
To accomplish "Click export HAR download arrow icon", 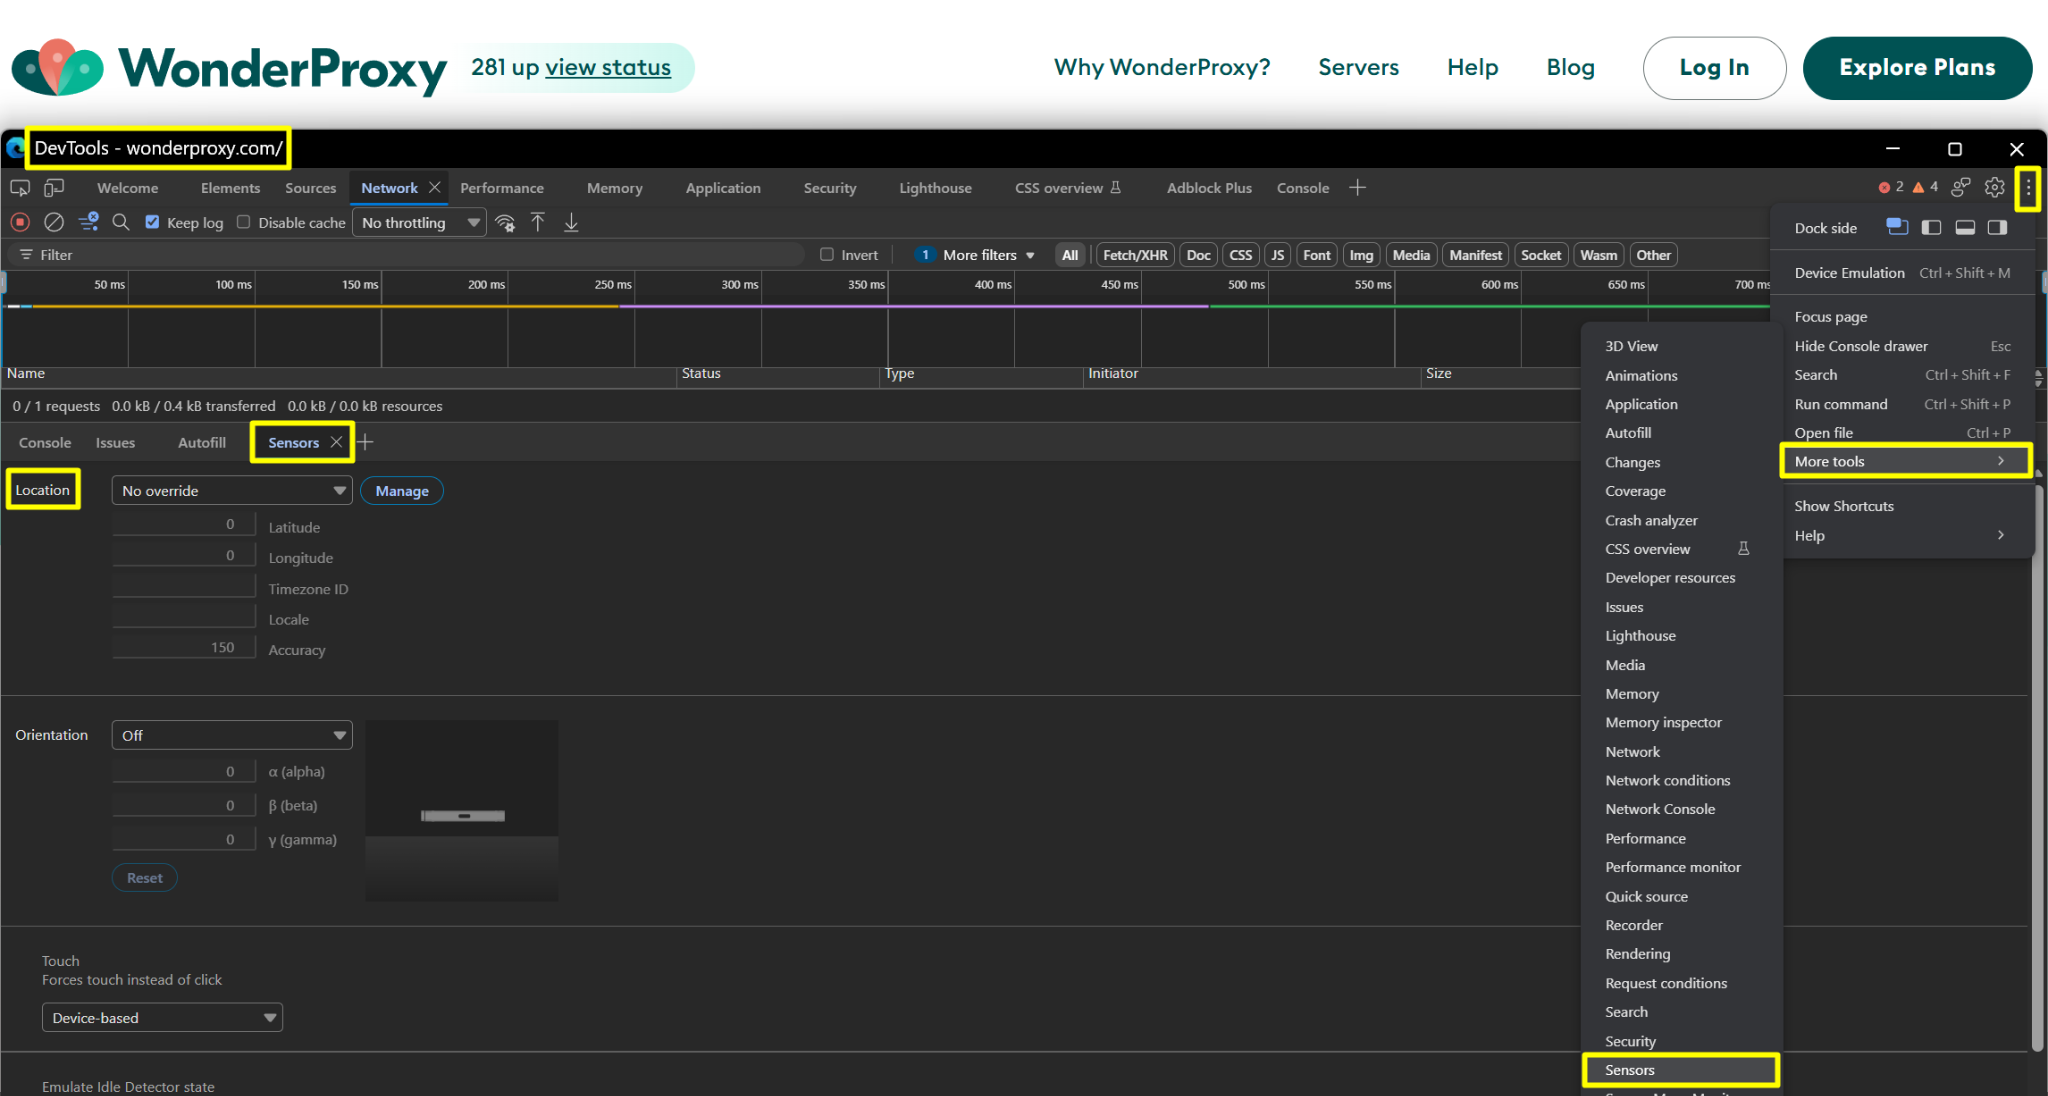I will (x=571, y=222).
